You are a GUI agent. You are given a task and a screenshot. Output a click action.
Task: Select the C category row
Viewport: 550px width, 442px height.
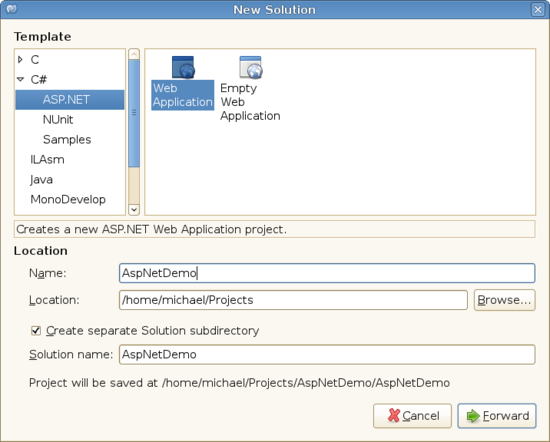pos(70,60)
